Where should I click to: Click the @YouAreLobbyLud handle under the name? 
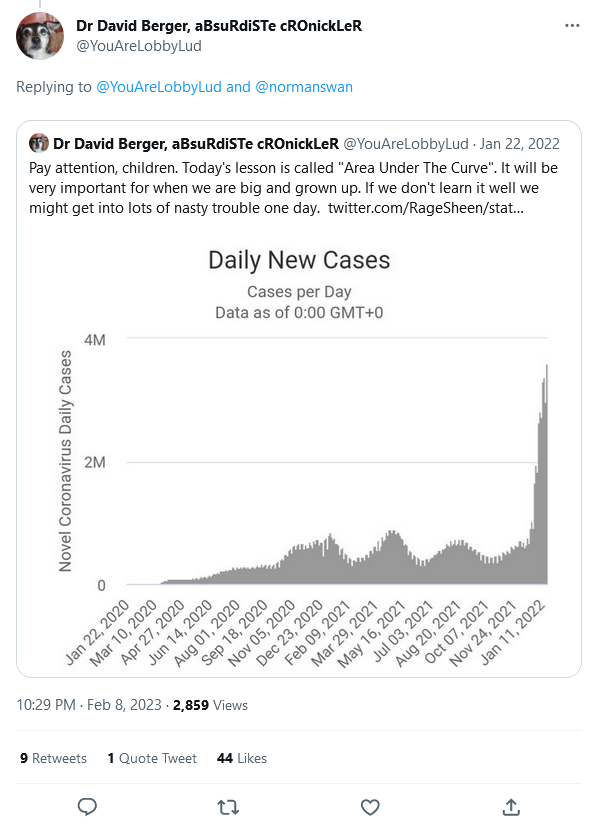tap(139, 46)
